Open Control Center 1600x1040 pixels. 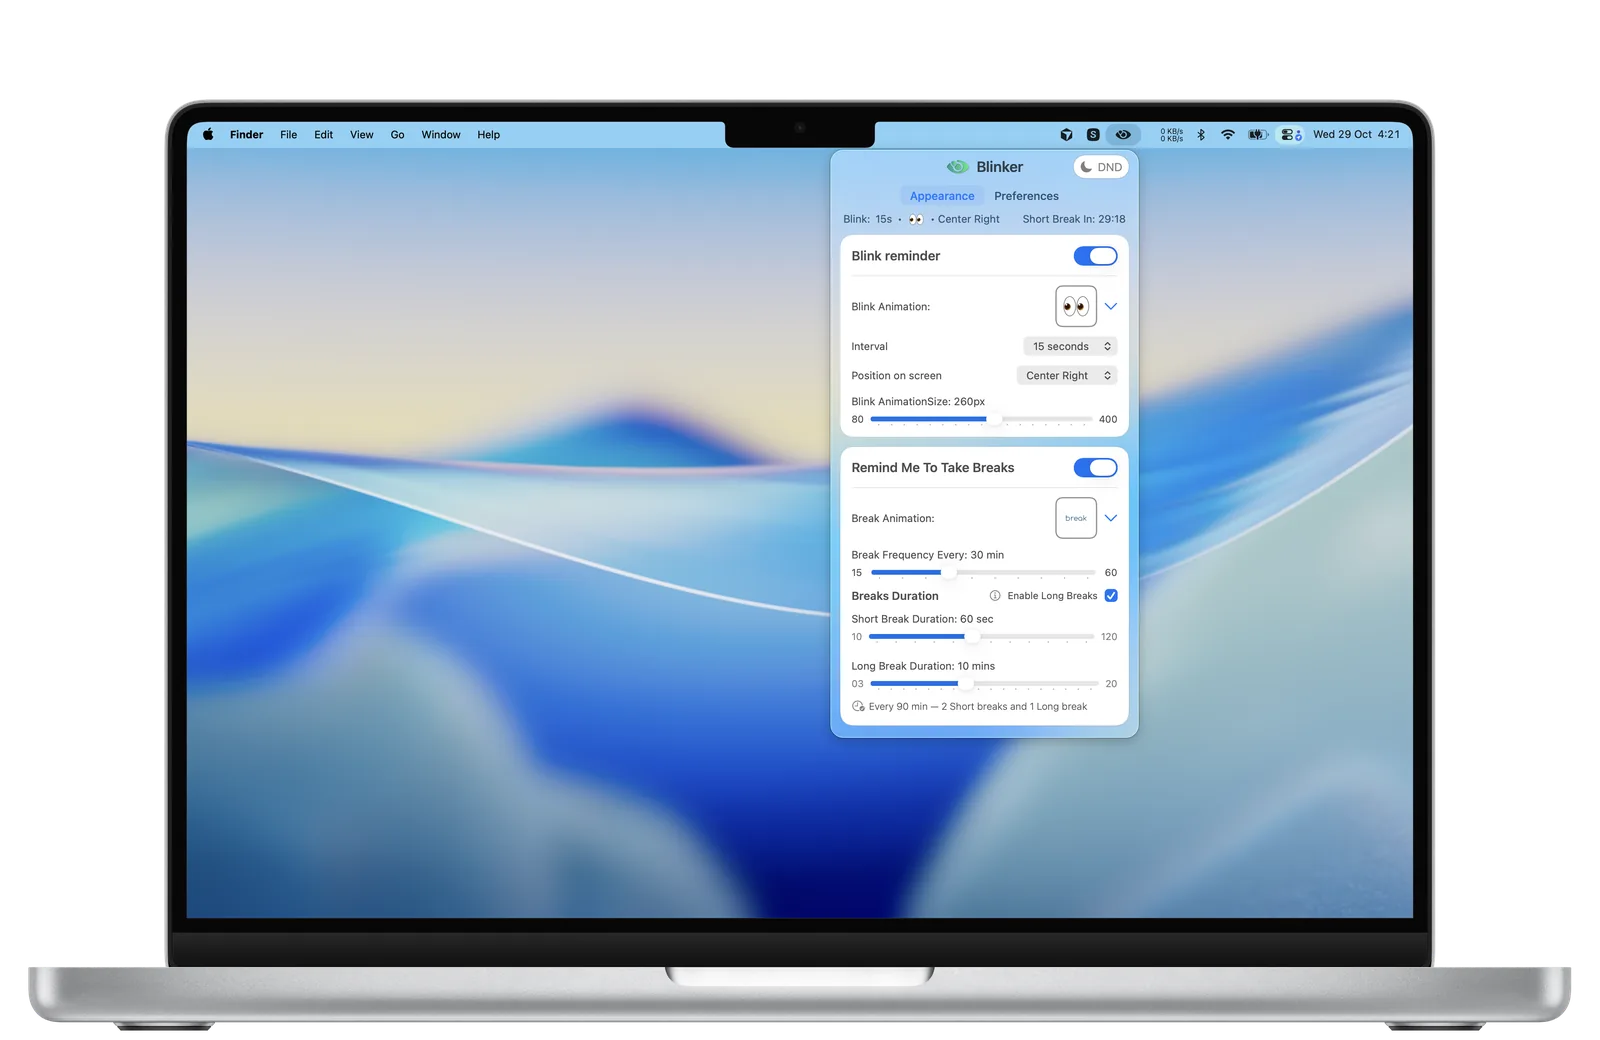(x=1291, y=134)
